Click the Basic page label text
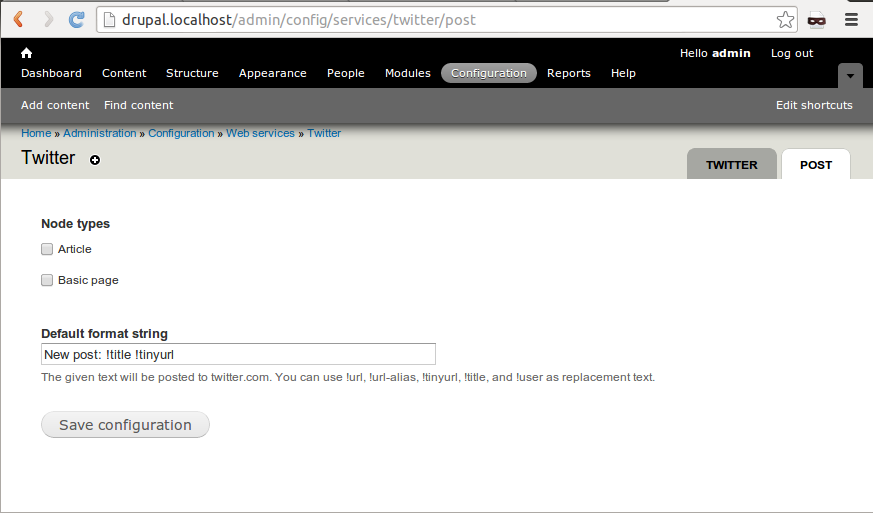Image resolution: width=873 pixels, height=513 pixels. [88, 280]
